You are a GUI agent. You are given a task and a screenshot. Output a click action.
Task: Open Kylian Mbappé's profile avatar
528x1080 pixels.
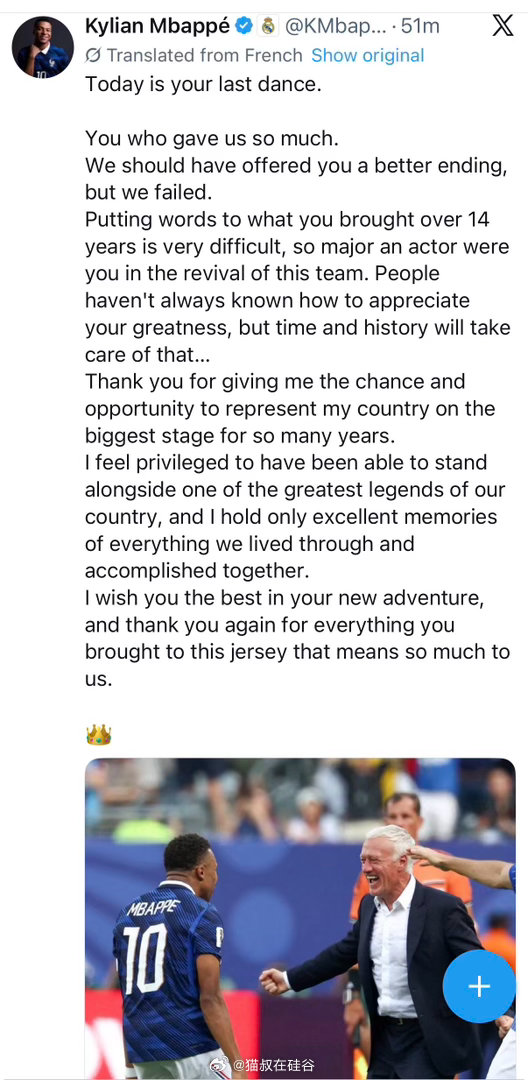43,47
